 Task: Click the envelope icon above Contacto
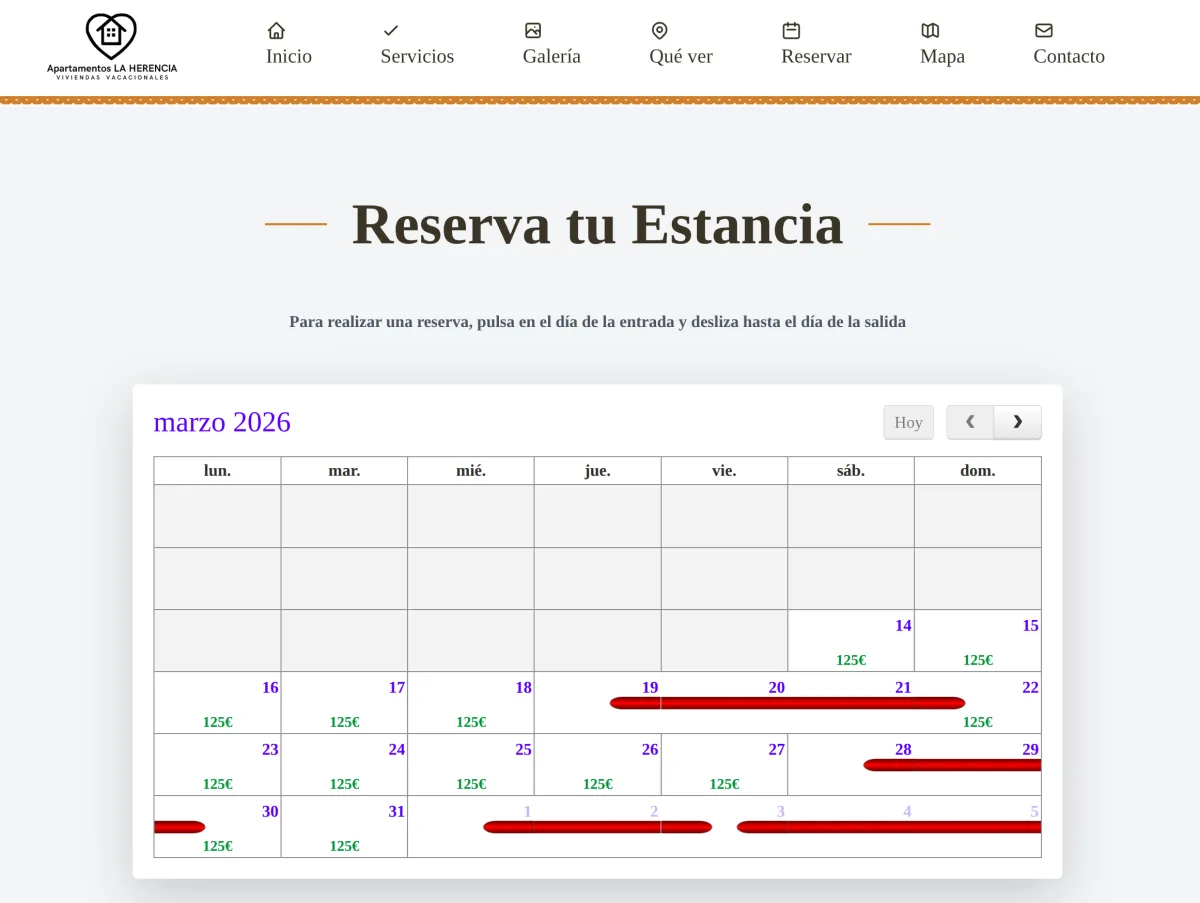1044,29
